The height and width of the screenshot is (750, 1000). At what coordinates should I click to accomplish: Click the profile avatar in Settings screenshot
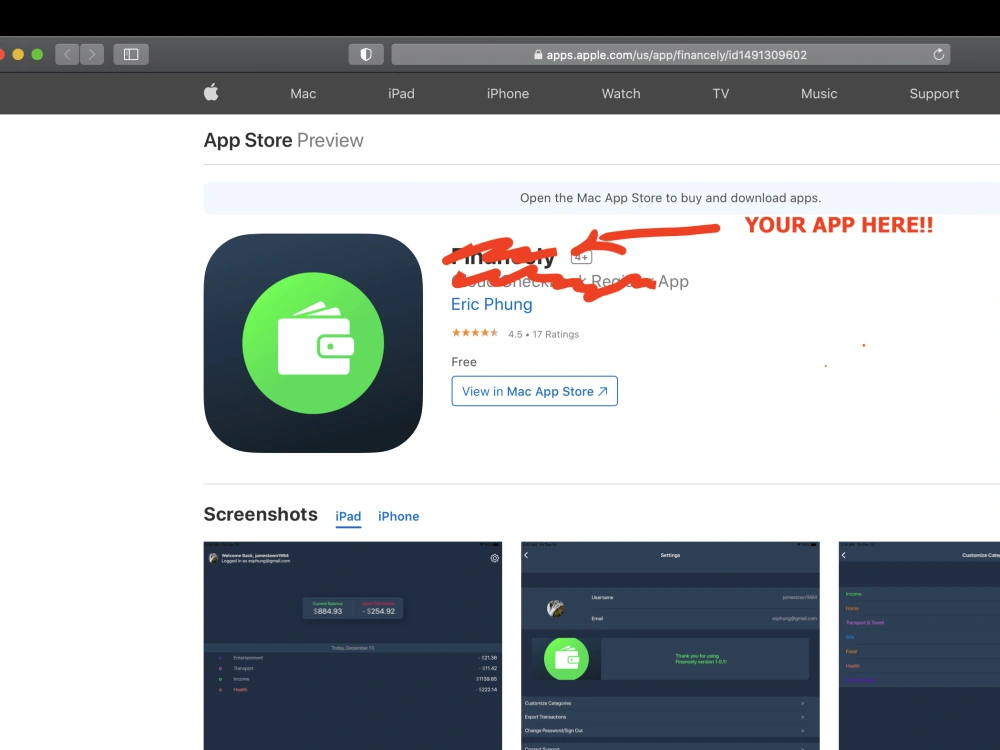click(x=555, y=608)
